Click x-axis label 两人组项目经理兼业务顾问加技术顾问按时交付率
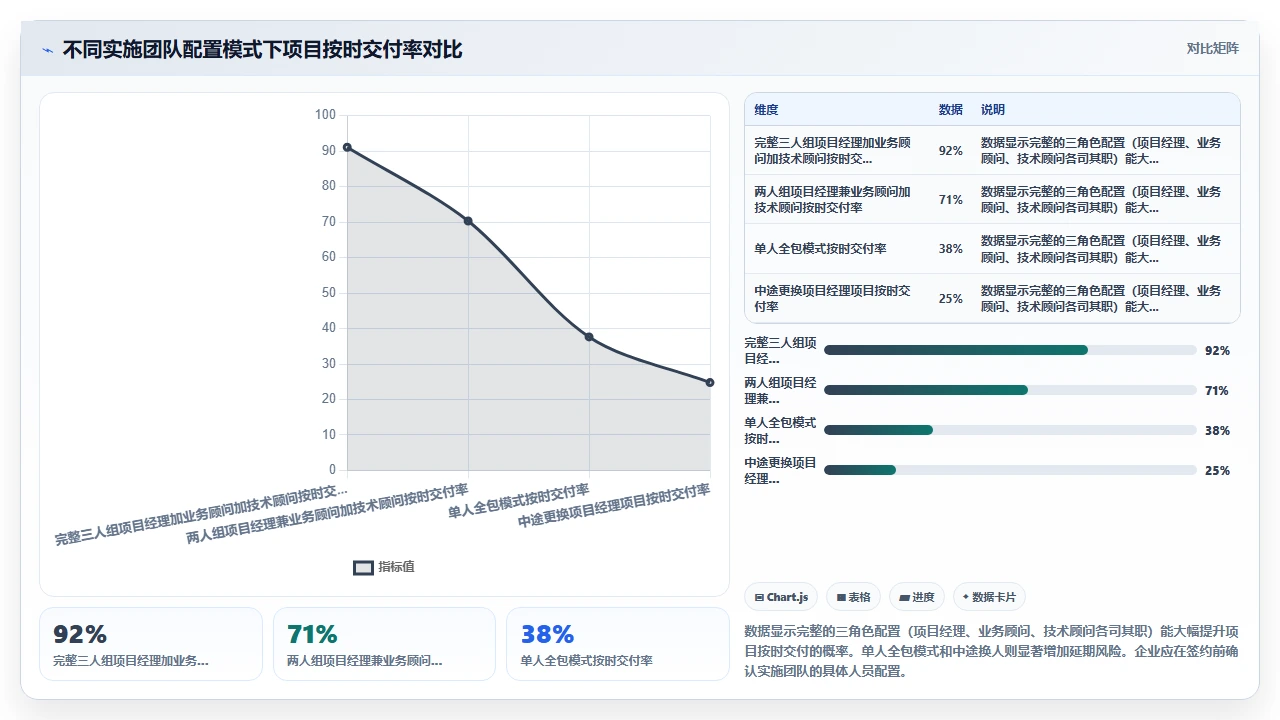 (x=328, y=514)
